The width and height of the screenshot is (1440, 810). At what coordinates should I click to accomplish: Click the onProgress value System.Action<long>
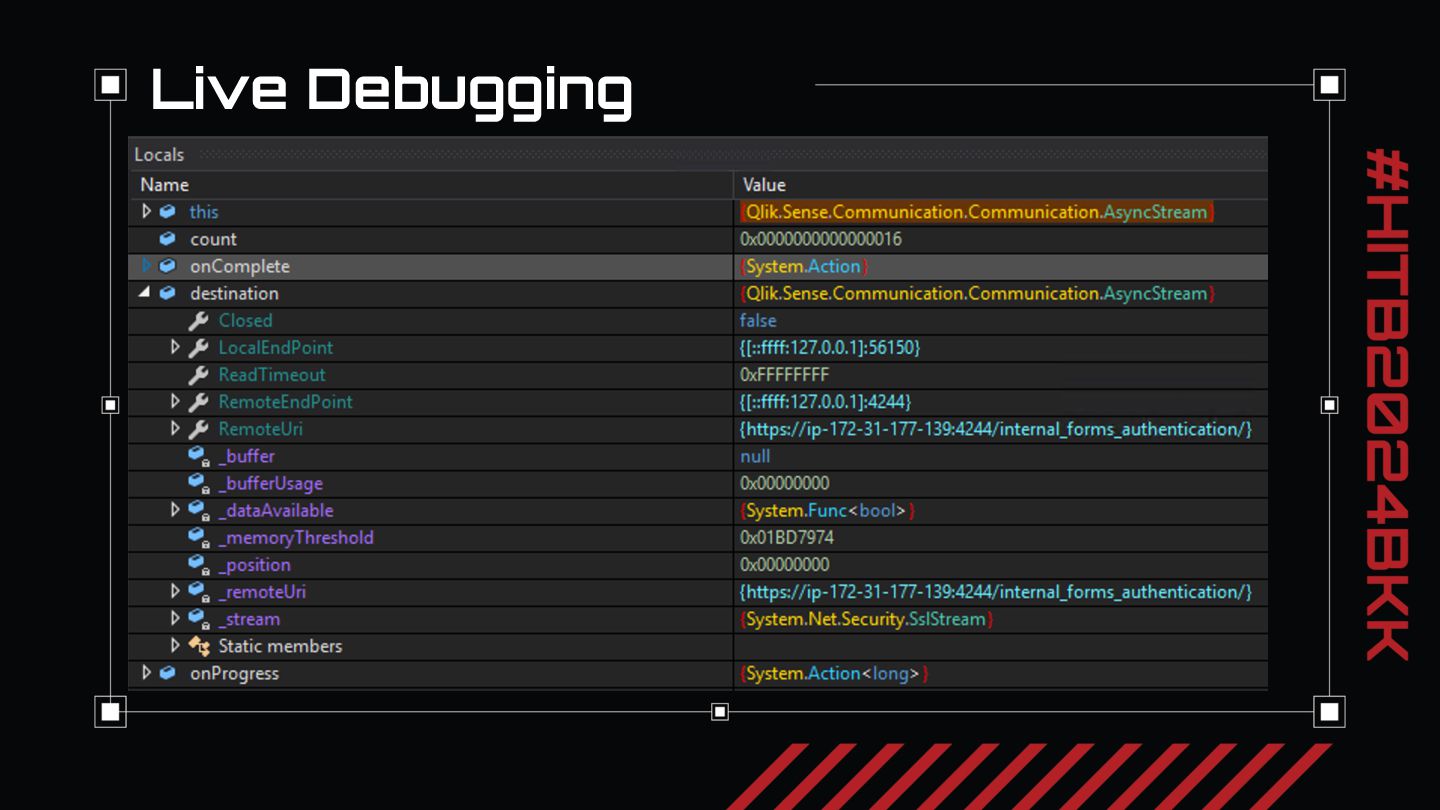(x=835, y=673)
